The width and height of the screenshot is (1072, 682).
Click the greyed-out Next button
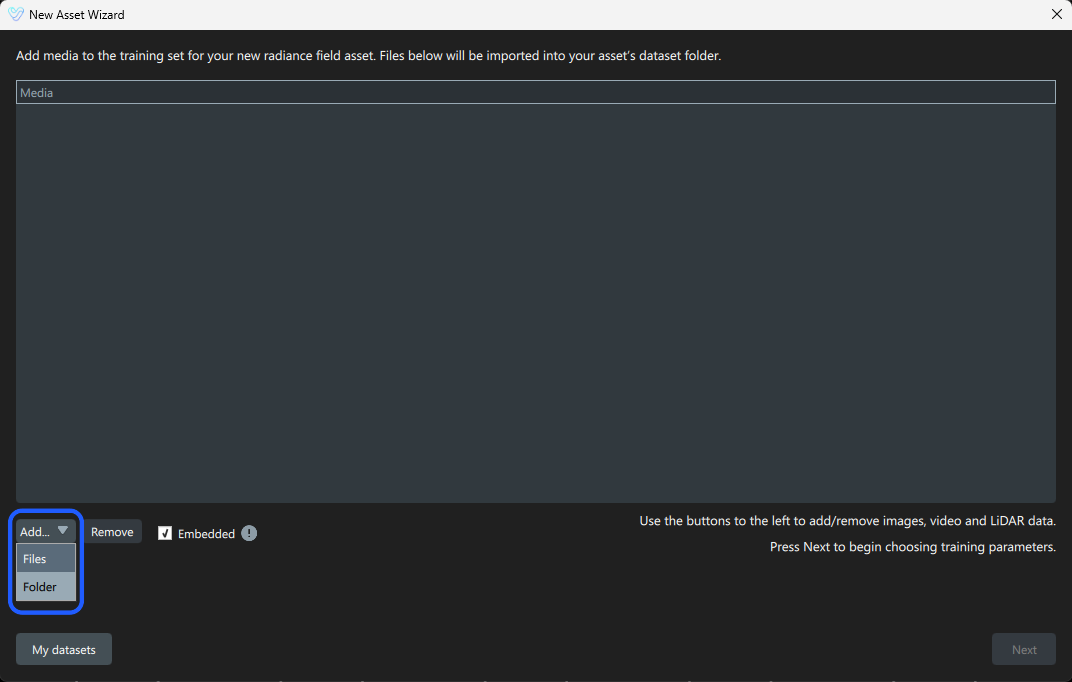click(x=1023, y=649)
